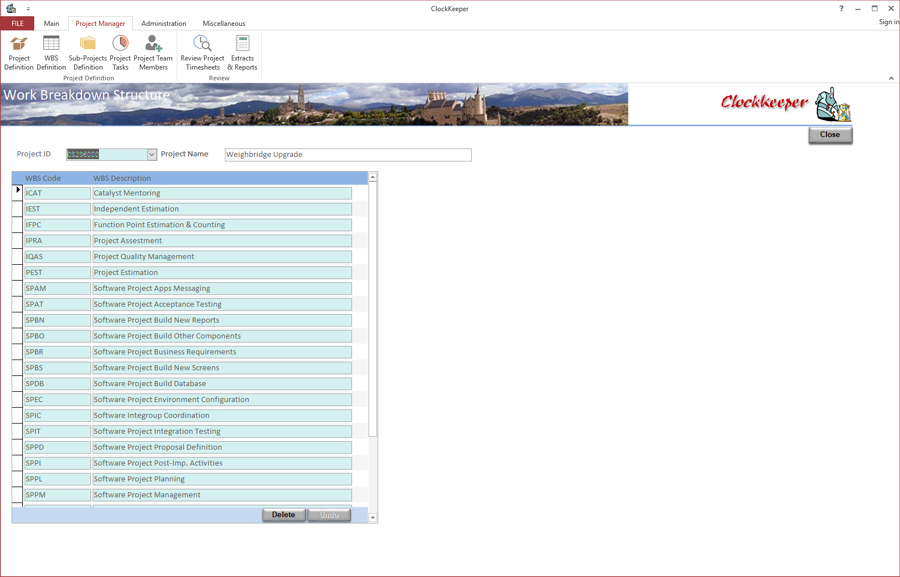Open Project Tasks ribbon icon
The width and height of the screenshot is (900, 577).
(120, 53)
